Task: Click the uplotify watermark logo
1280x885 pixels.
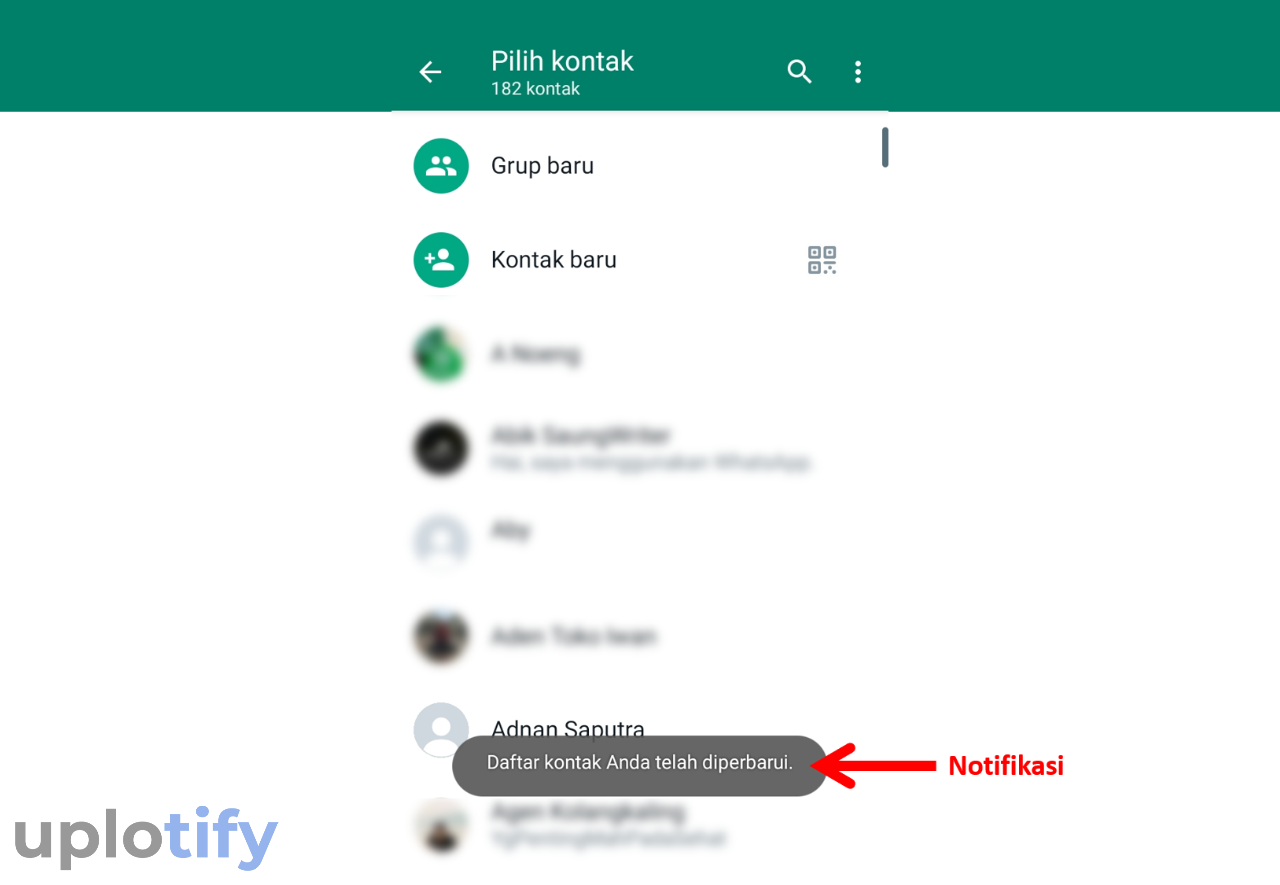Action: click(x=146, y=837)
